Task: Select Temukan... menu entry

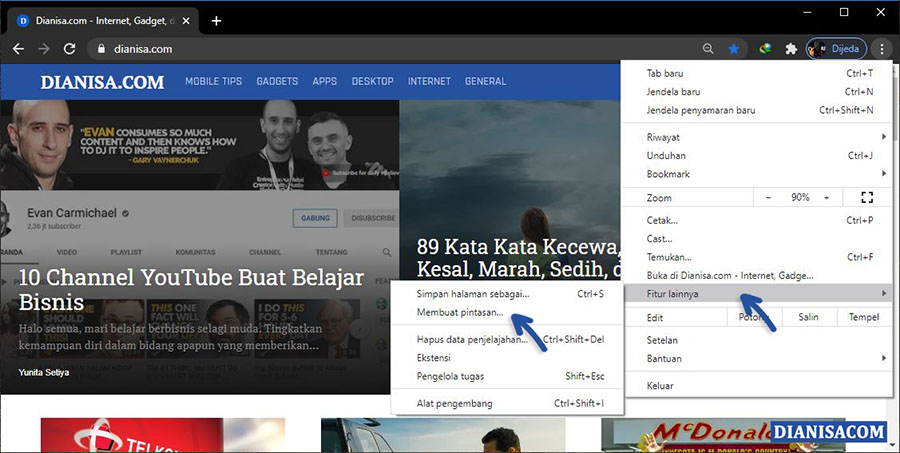Action: pyautogui.click(x=757, y=257)
